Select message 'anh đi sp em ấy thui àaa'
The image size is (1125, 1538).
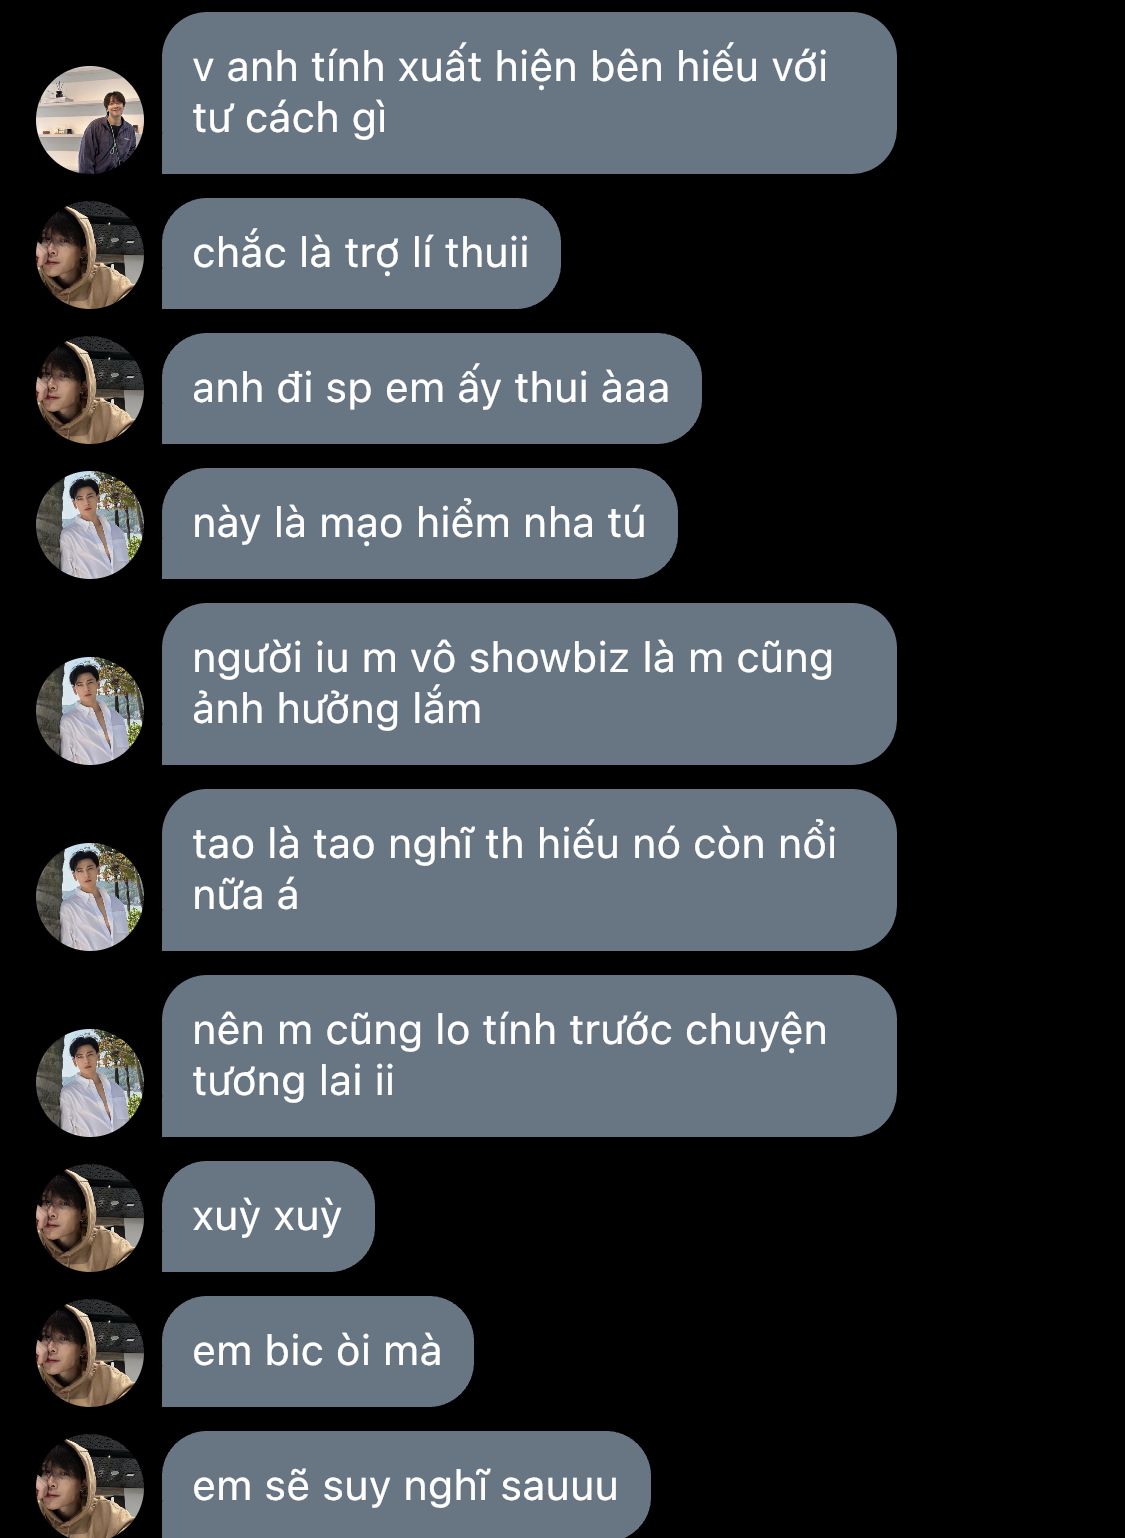pyautogui.click(x=432, y=388)
